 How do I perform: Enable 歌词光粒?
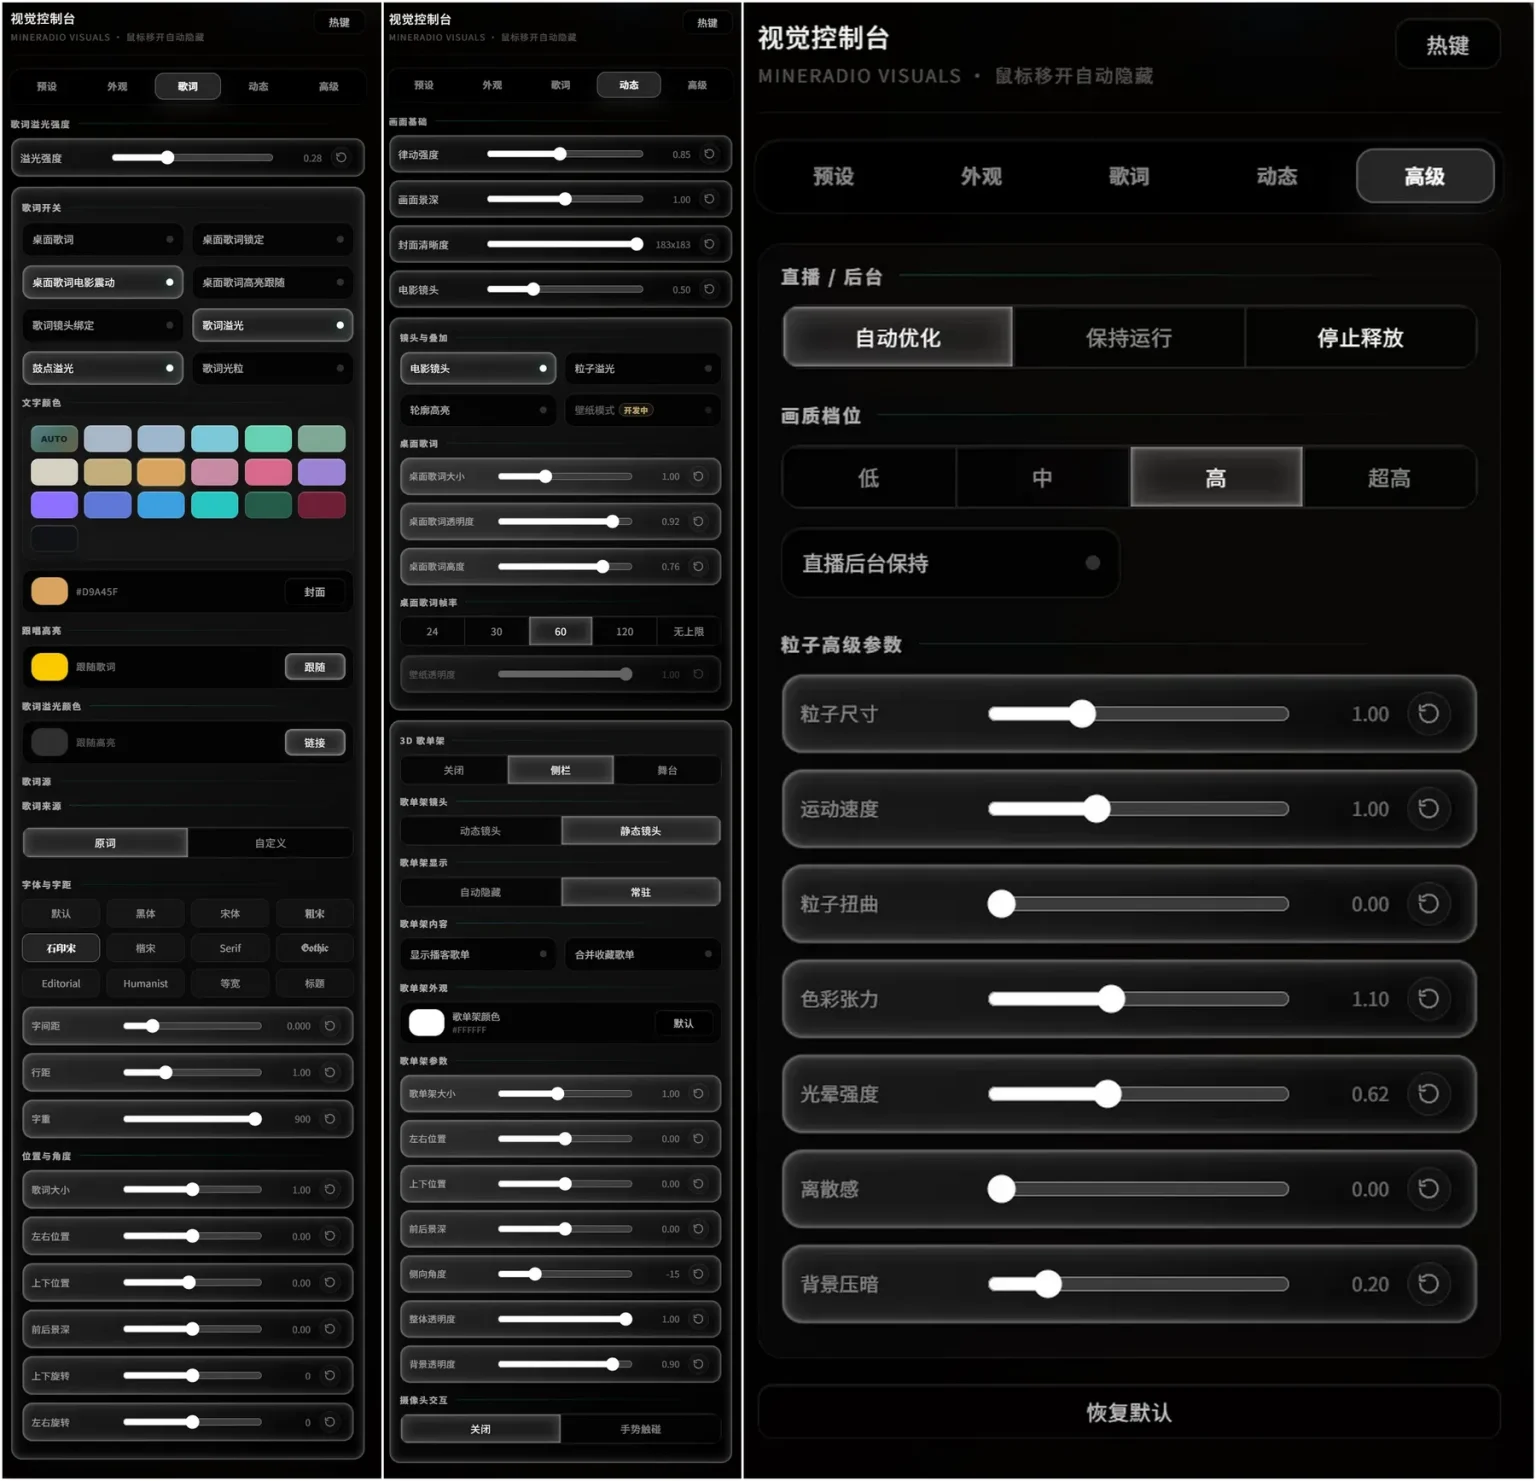pos(272,368)
